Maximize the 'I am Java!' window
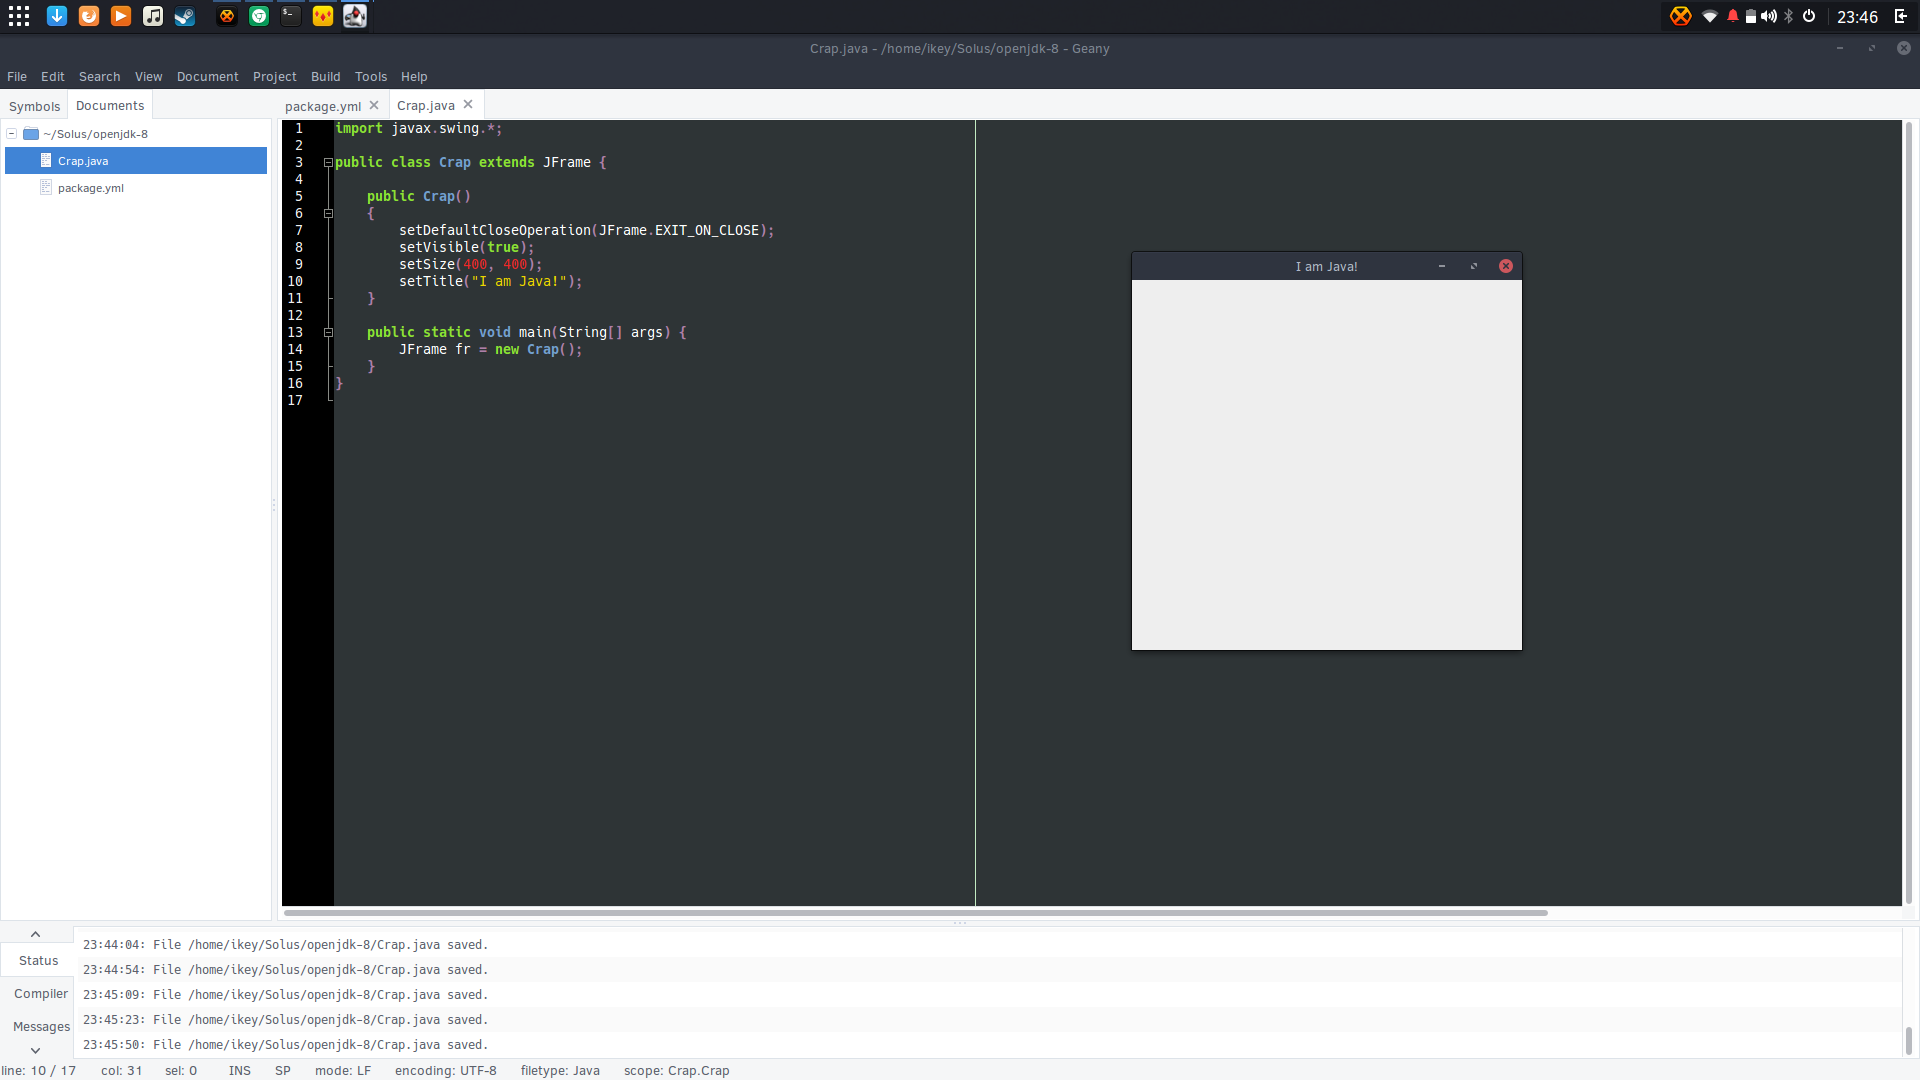The height and width of the screenshot is (1080, 1920). coord(1474,266)
